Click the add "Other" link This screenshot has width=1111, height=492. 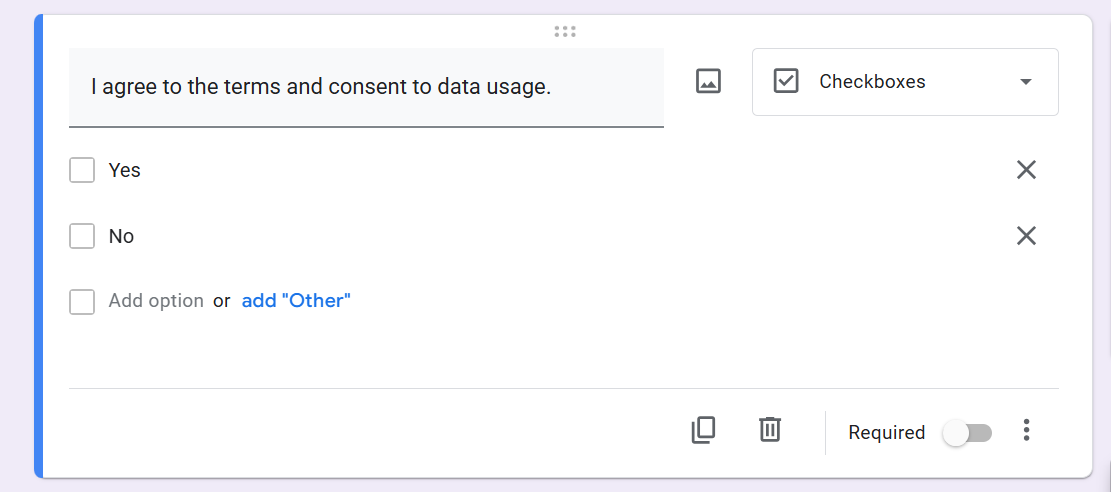tap(296, 300)
